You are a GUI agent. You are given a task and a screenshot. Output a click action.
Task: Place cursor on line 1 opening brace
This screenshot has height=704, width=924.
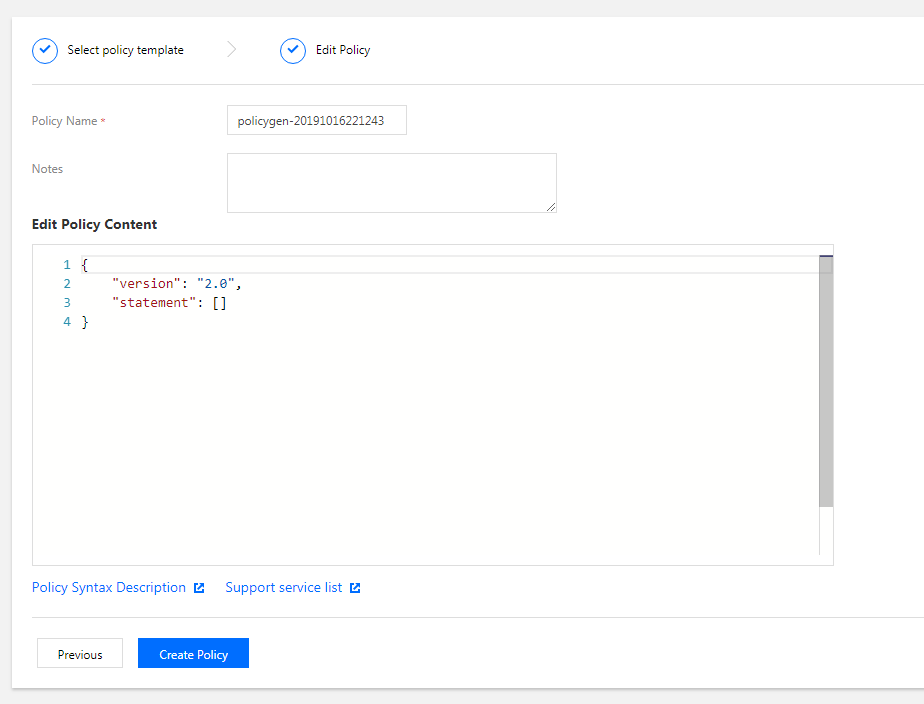pyautogui.click(x=85, y=265)
